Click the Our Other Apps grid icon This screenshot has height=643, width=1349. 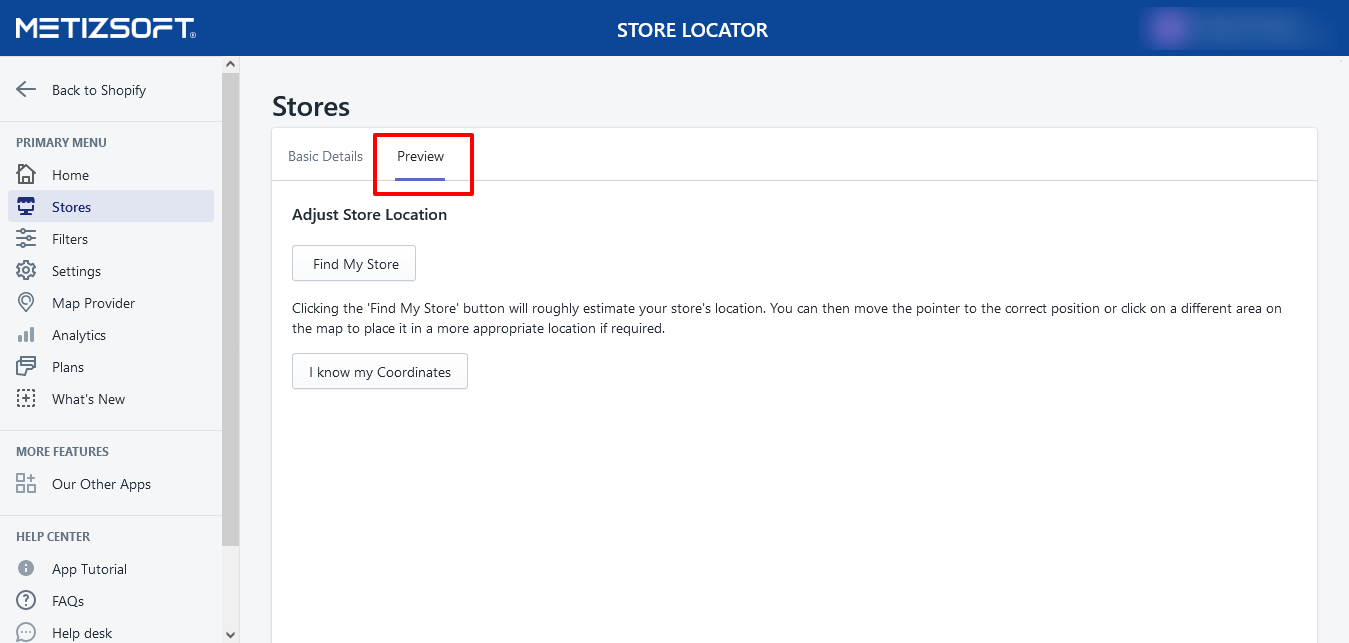click(26, 484)
